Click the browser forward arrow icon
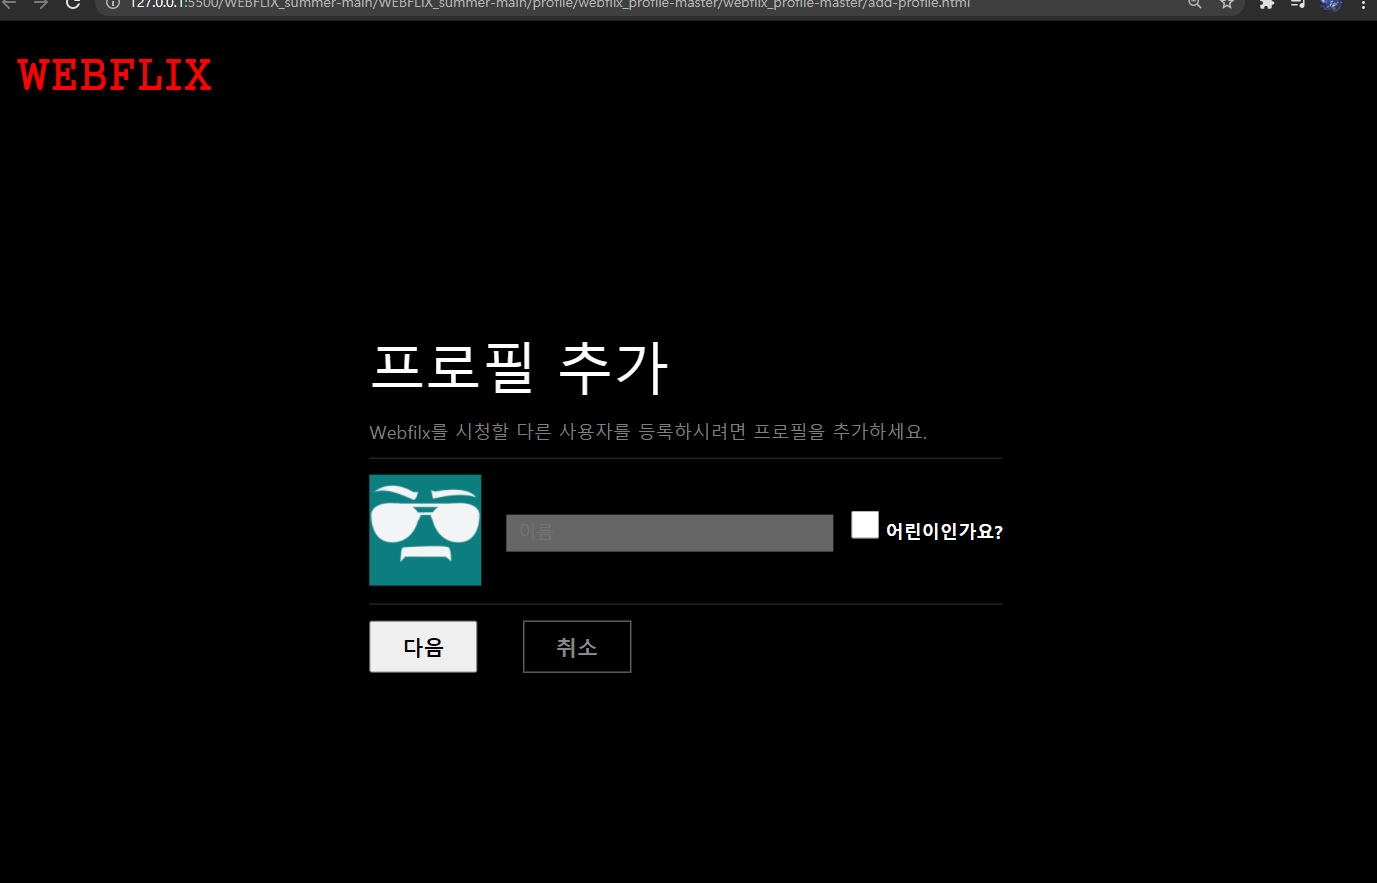Viewport: 1377px width, 883px height. (42, 5)
